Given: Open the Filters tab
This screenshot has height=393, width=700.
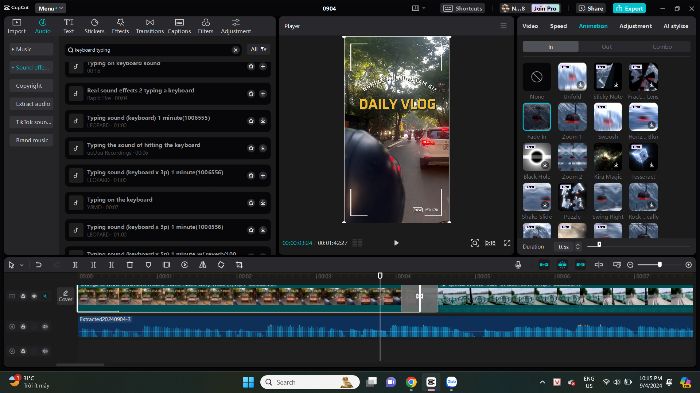Looking at the screenshot, I should 205,26.
